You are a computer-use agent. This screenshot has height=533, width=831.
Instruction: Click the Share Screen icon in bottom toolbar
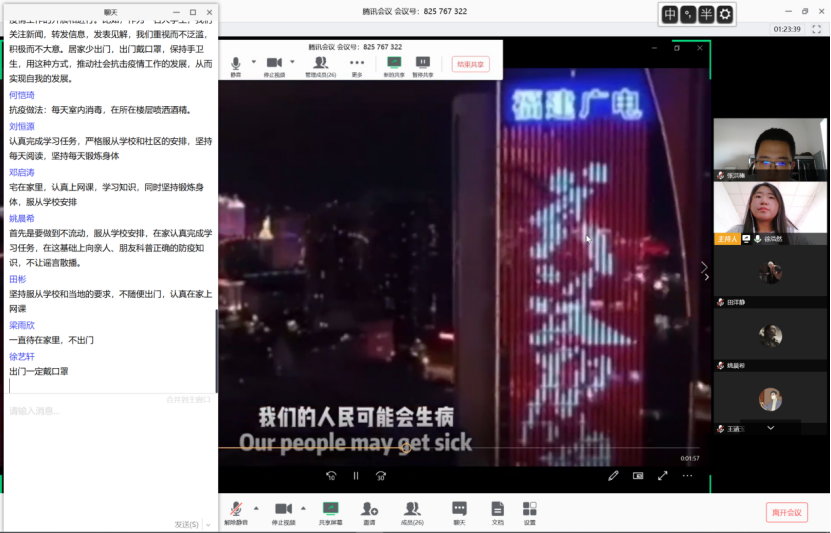tap(330, 512)
